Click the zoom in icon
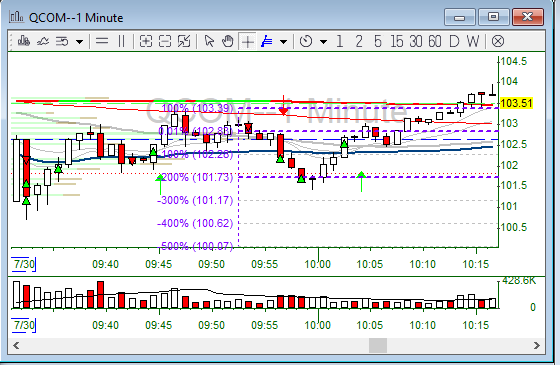 (146, 41)
